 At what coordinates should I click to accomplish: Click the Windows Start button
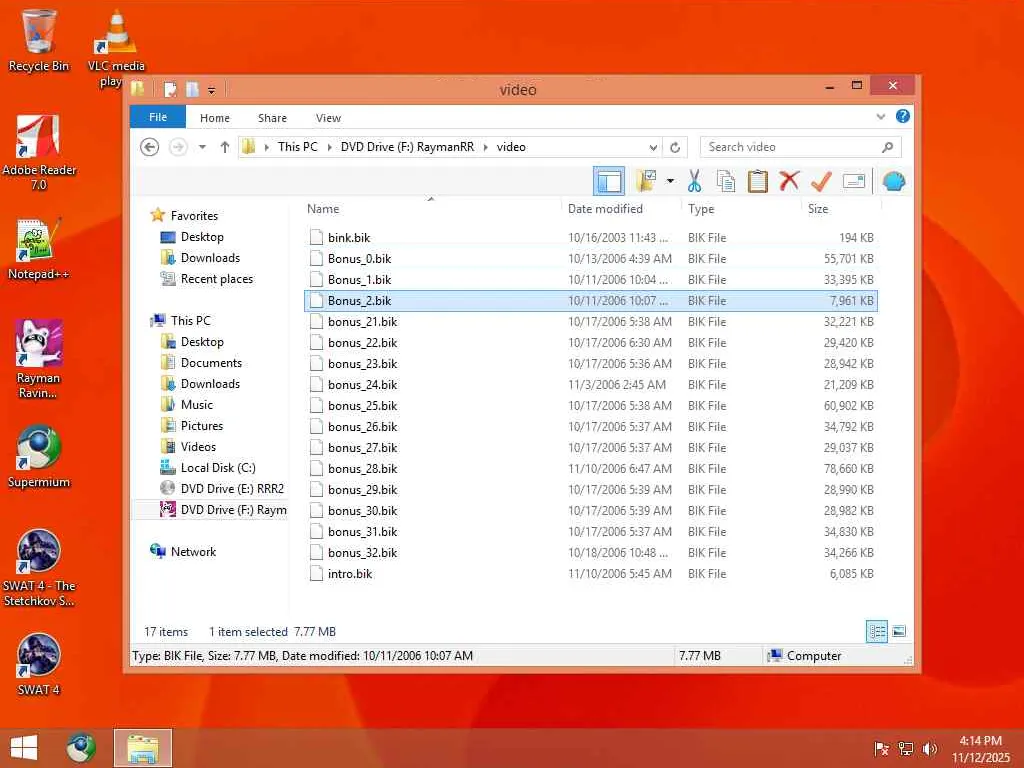(24, 748)
